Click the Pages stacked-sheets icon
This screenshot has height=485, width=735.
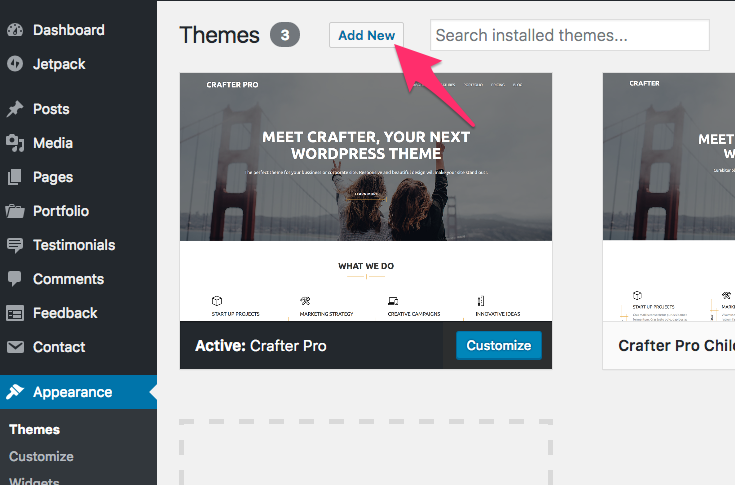tap(15, 177)
